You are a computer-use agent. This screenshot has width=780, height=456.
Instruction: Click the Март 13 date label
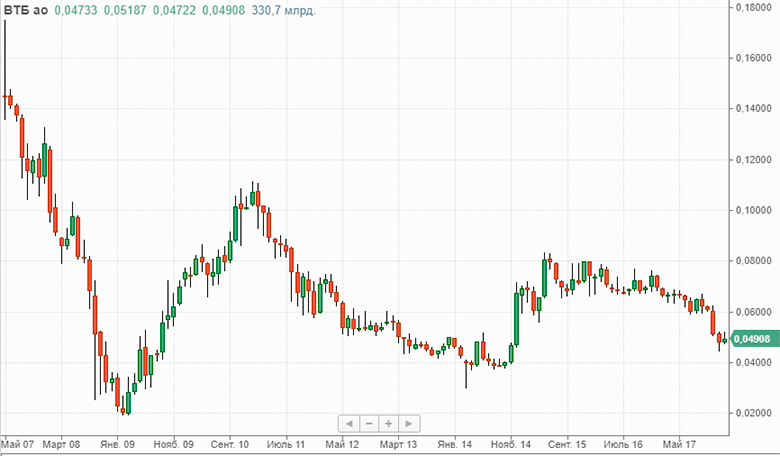pyautogui.click(x=398, y=444)
